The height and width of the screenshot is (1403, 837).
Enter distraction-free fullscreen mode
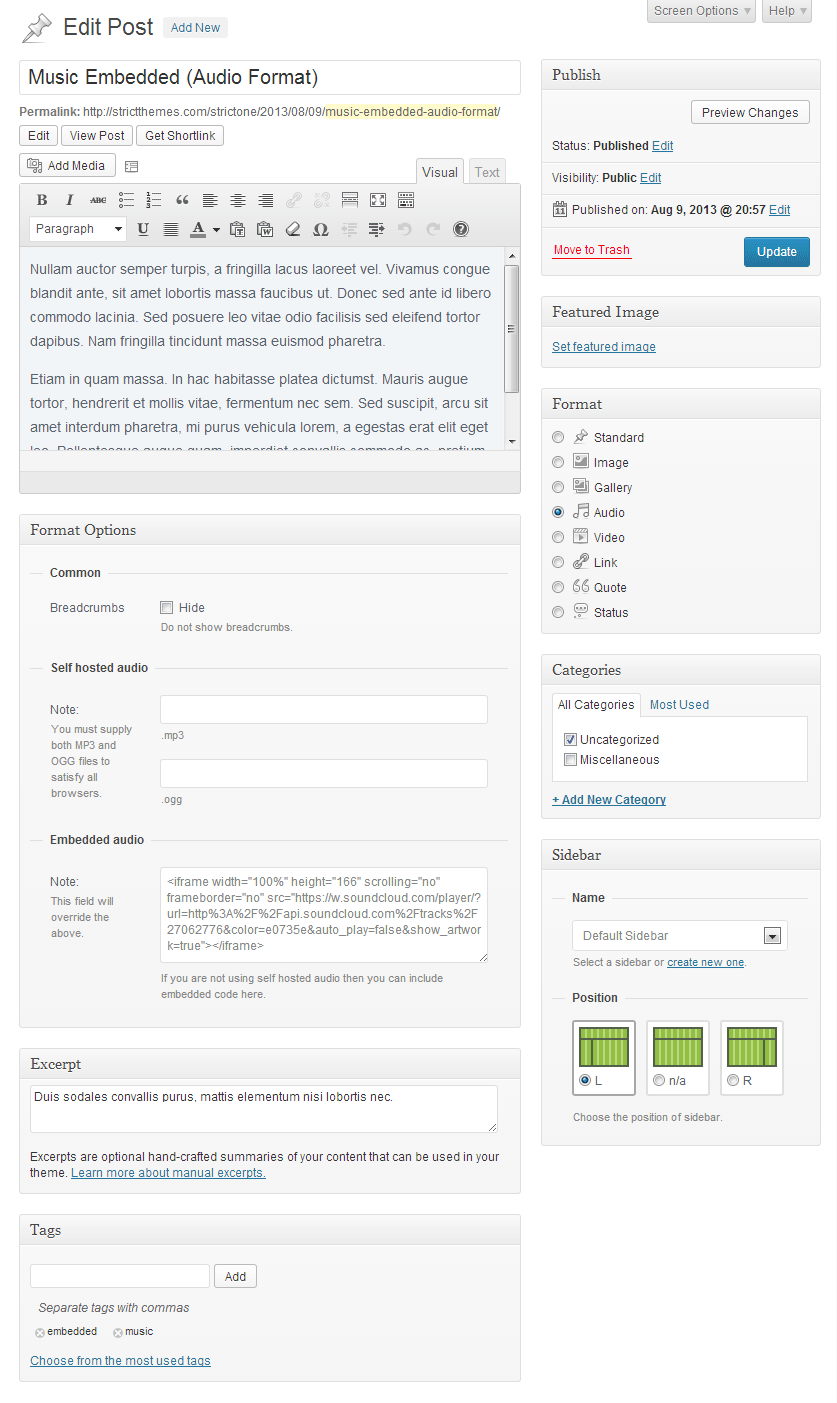pyautogui.click(x=378, y=200)
